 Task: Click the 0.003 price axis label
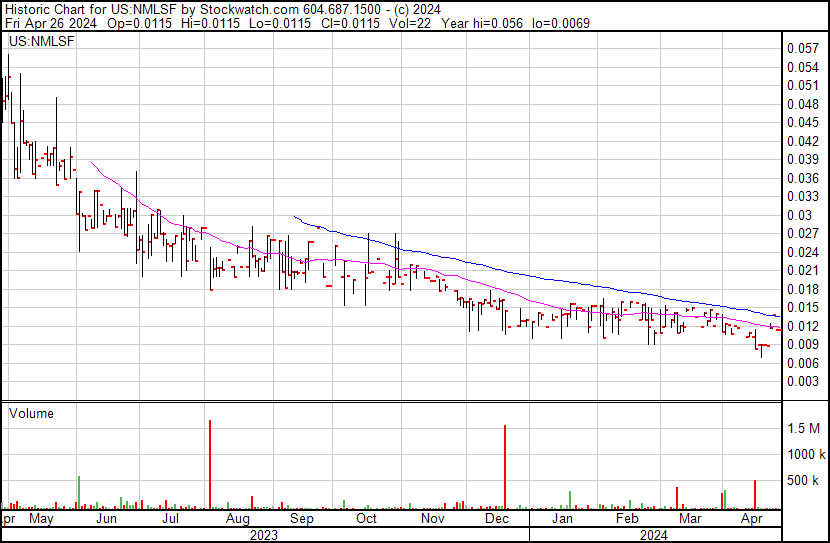pyautogui.click(x=801, y=382)
